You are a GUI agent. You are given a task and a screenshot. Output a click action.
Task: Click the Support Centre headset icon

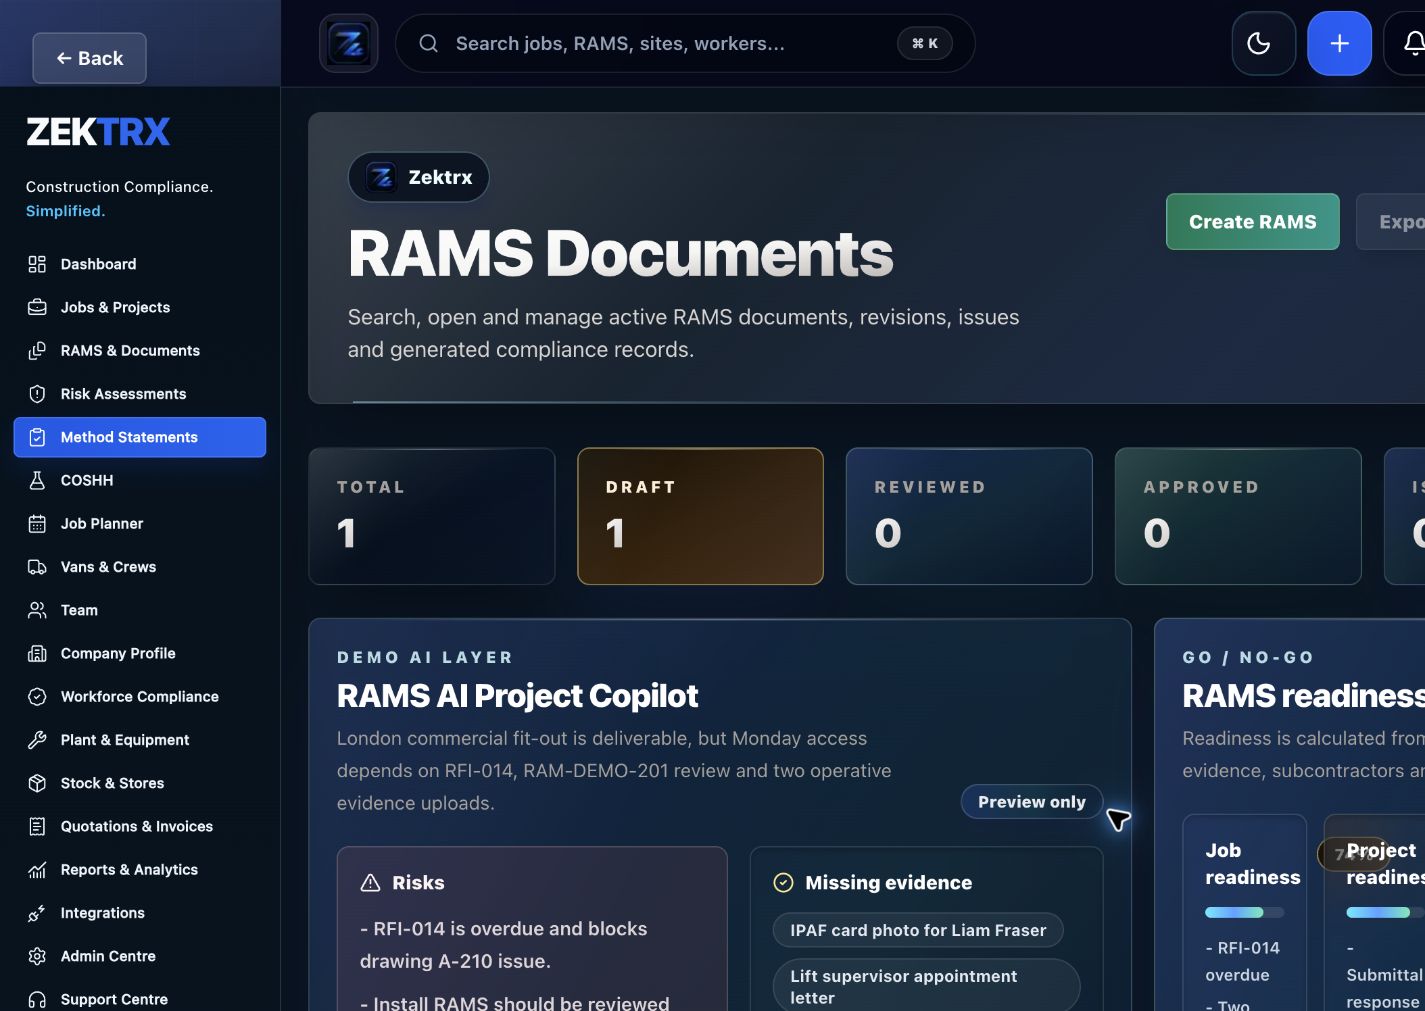pyautogui.click(x=37, y=999)
